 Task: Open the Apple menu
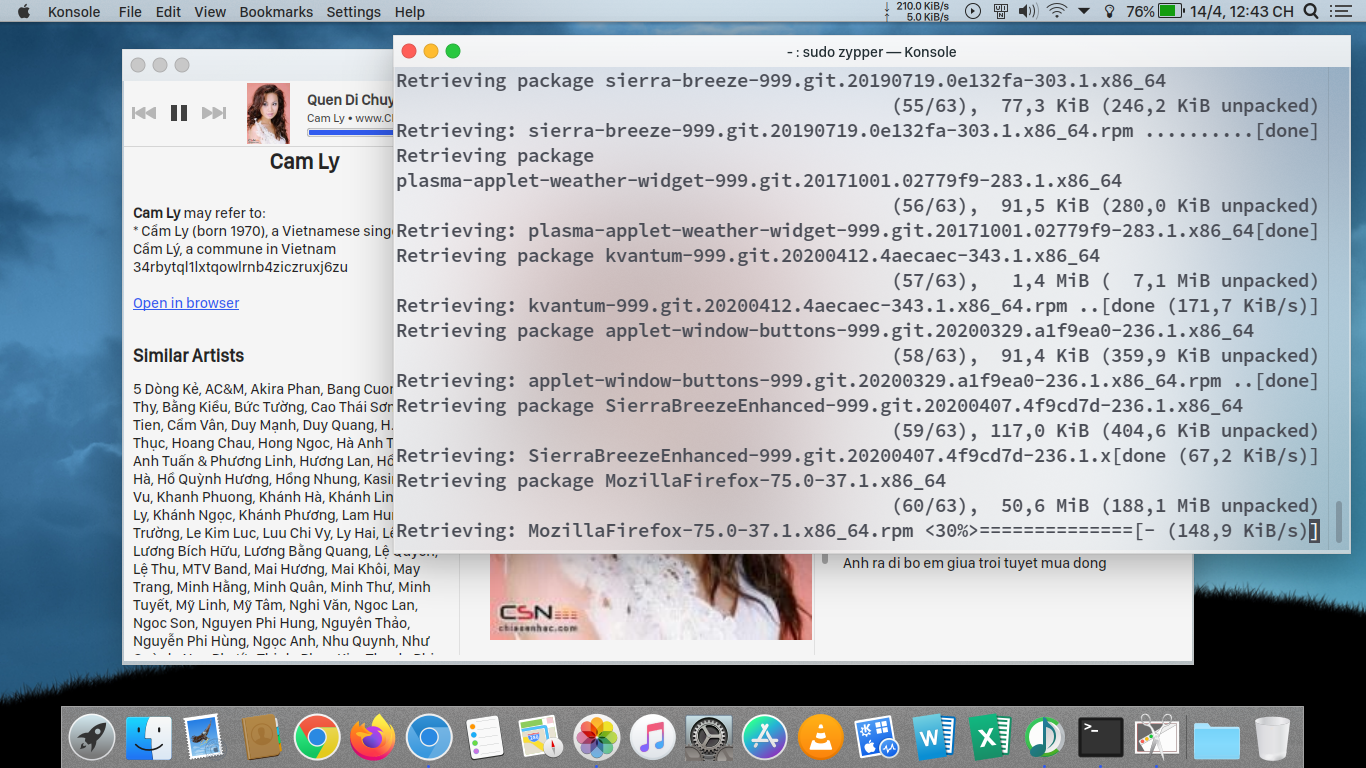coord(24,11)
